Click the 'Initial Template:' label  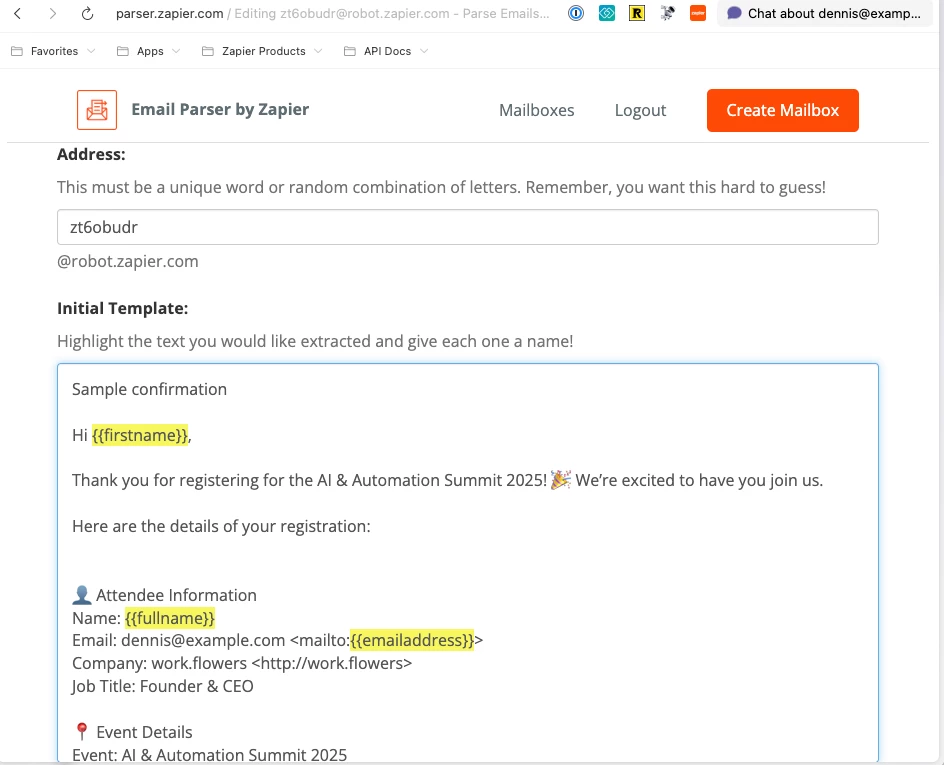coord(122,308)
